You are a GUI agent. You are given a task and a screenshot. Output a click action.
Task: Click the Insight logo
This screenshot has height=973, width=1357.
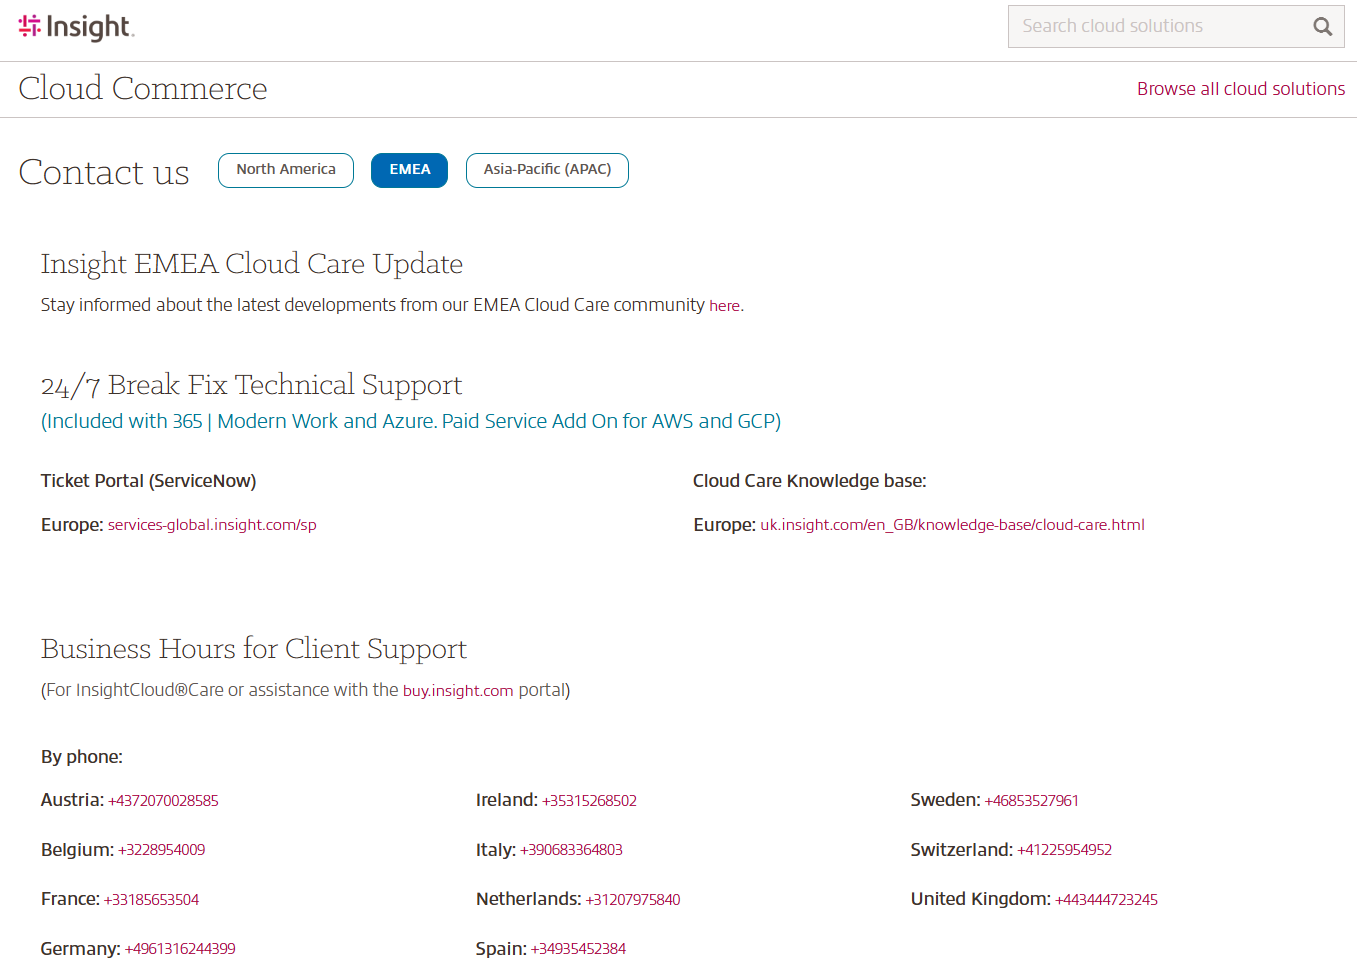tap(75, 27)
